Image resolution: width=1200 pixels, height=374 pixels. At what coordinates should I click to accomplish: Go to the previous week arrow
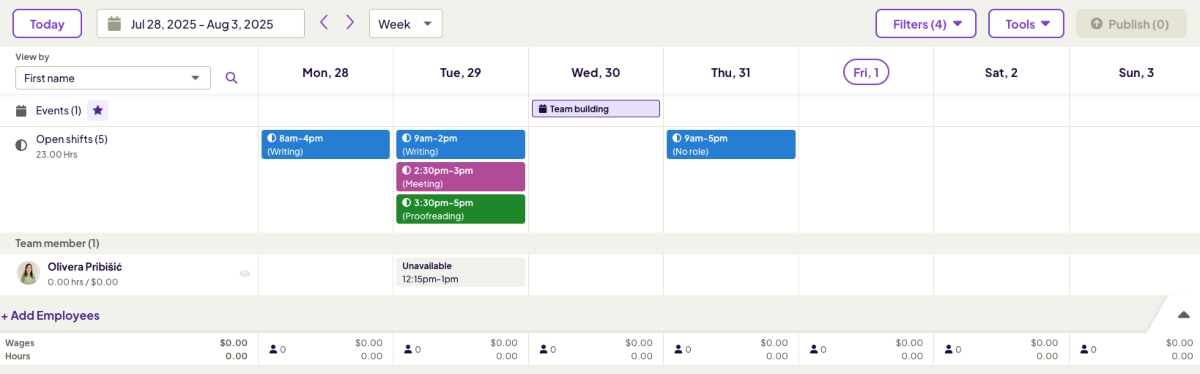[x=324, y=22]
